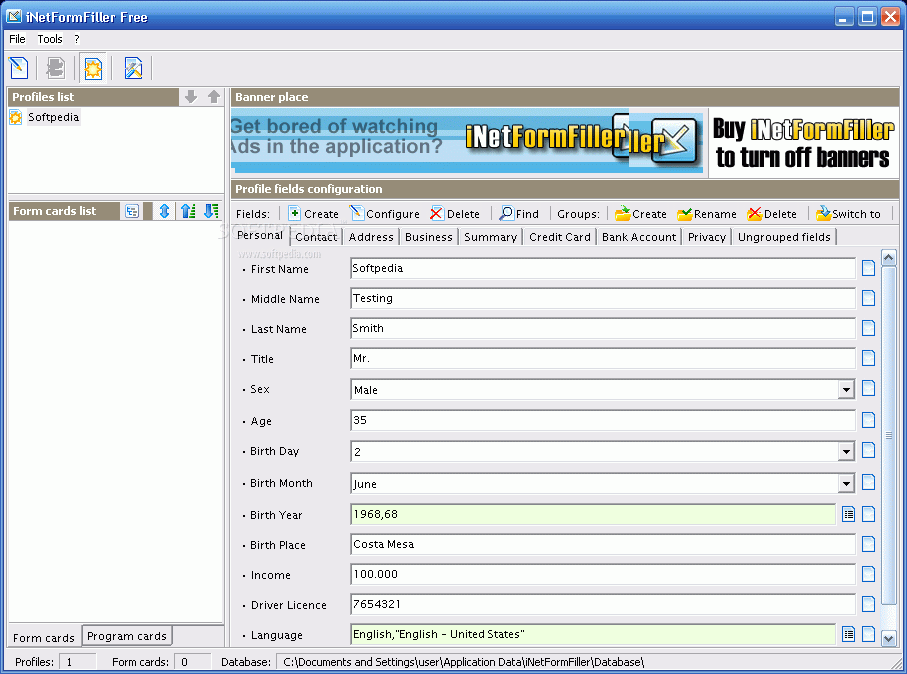Click the page icon beside Birth Year
The width and height of the screenshot is (907, 674).
coord(868,514)
